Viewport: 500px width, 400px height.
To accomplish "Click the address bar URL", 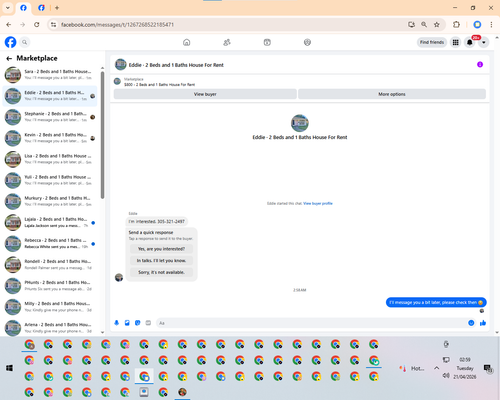I will pyautogui.click(x=117, y=25).
